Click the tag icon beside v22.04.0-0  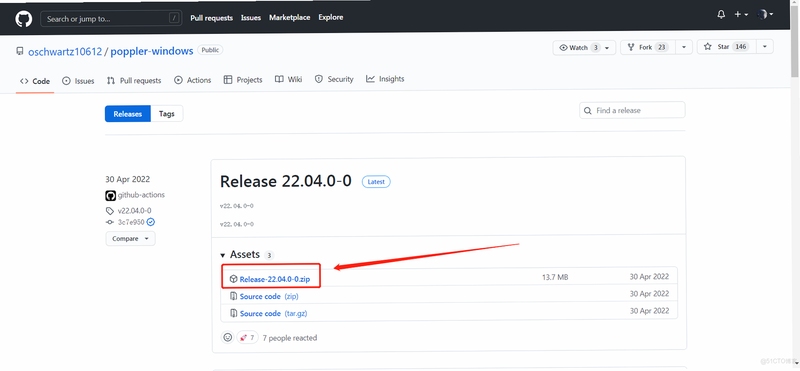tap(110, 211)
